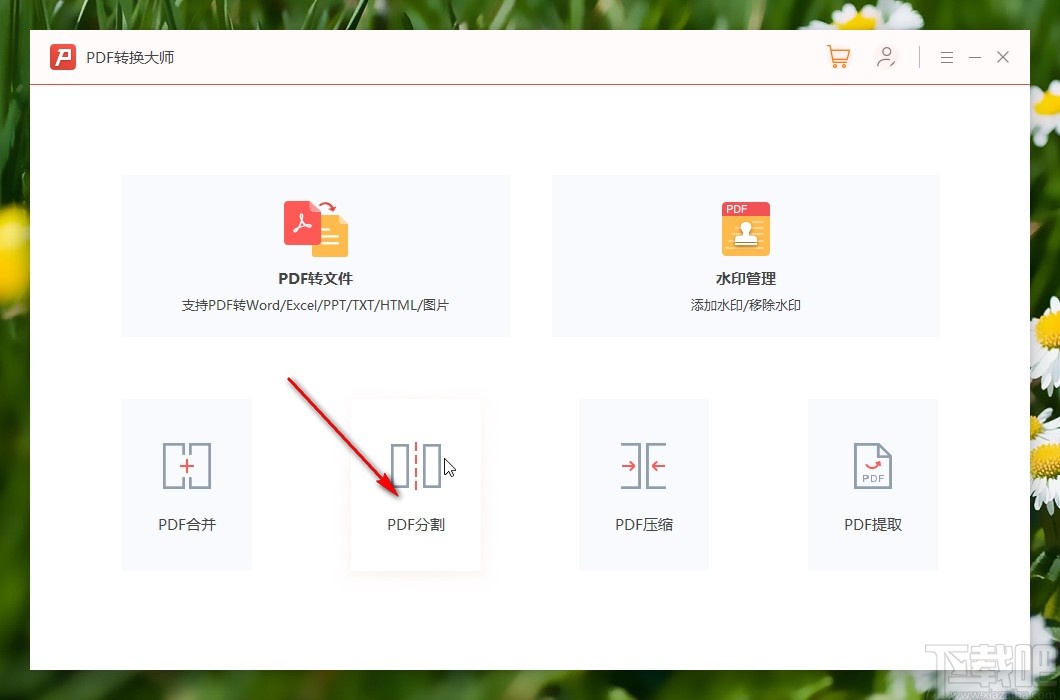The height and width of the screenshot is (700, 1060).
Task: Select the PDF提取 extract icon
Action: tap(872, 465)
